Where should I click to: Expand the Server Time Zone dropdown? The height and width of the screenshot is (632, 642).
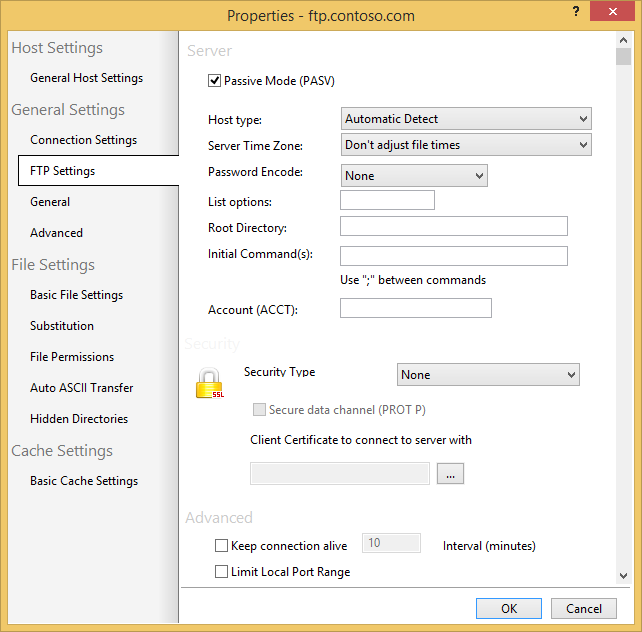pyautogui.click(x=466, y=145)
